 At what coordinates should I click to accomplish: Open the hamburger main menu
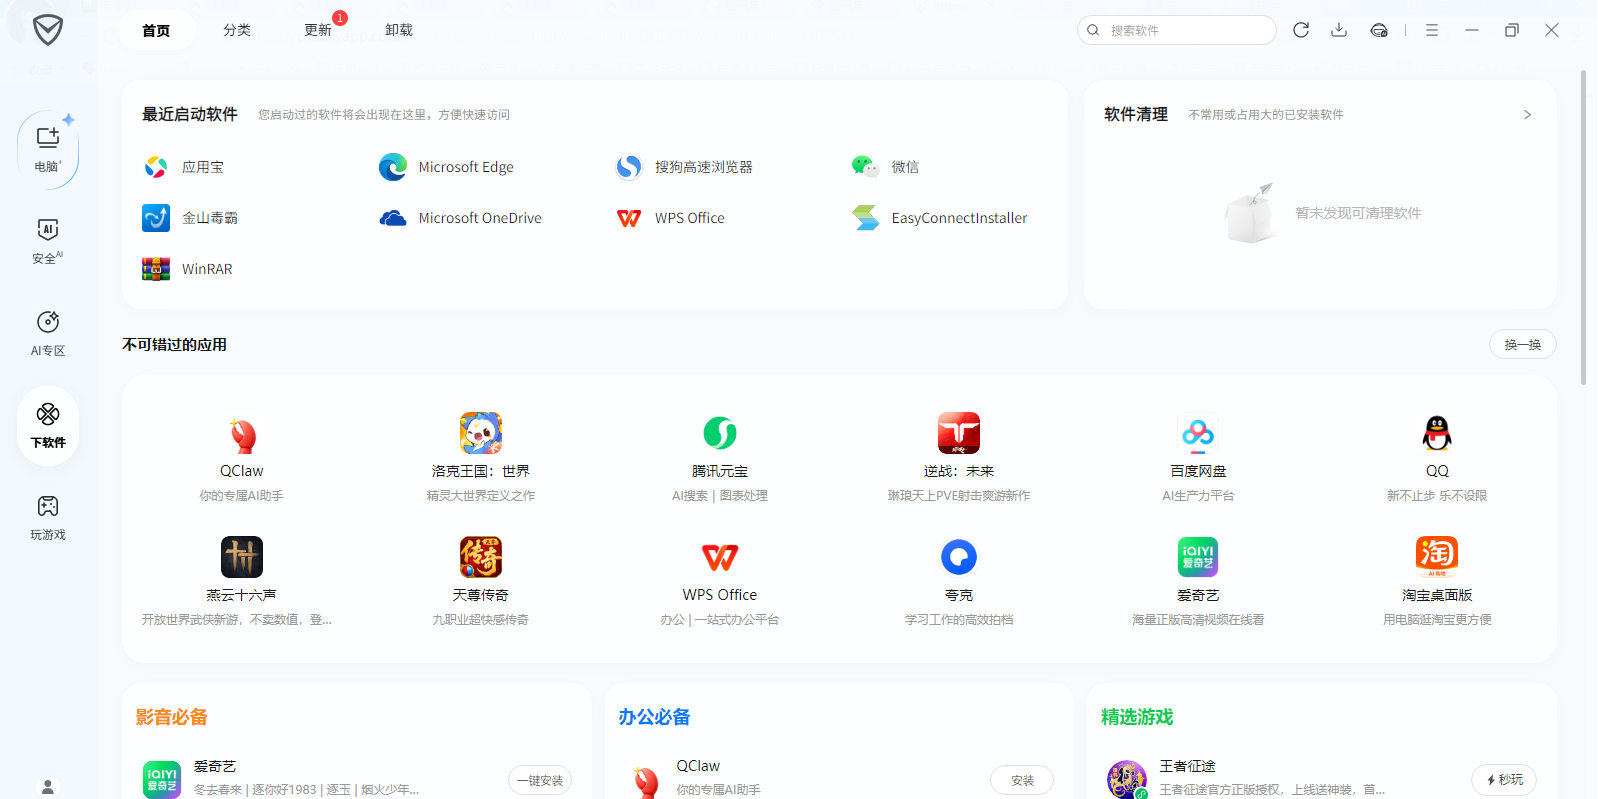click(x=1431, y=30)
